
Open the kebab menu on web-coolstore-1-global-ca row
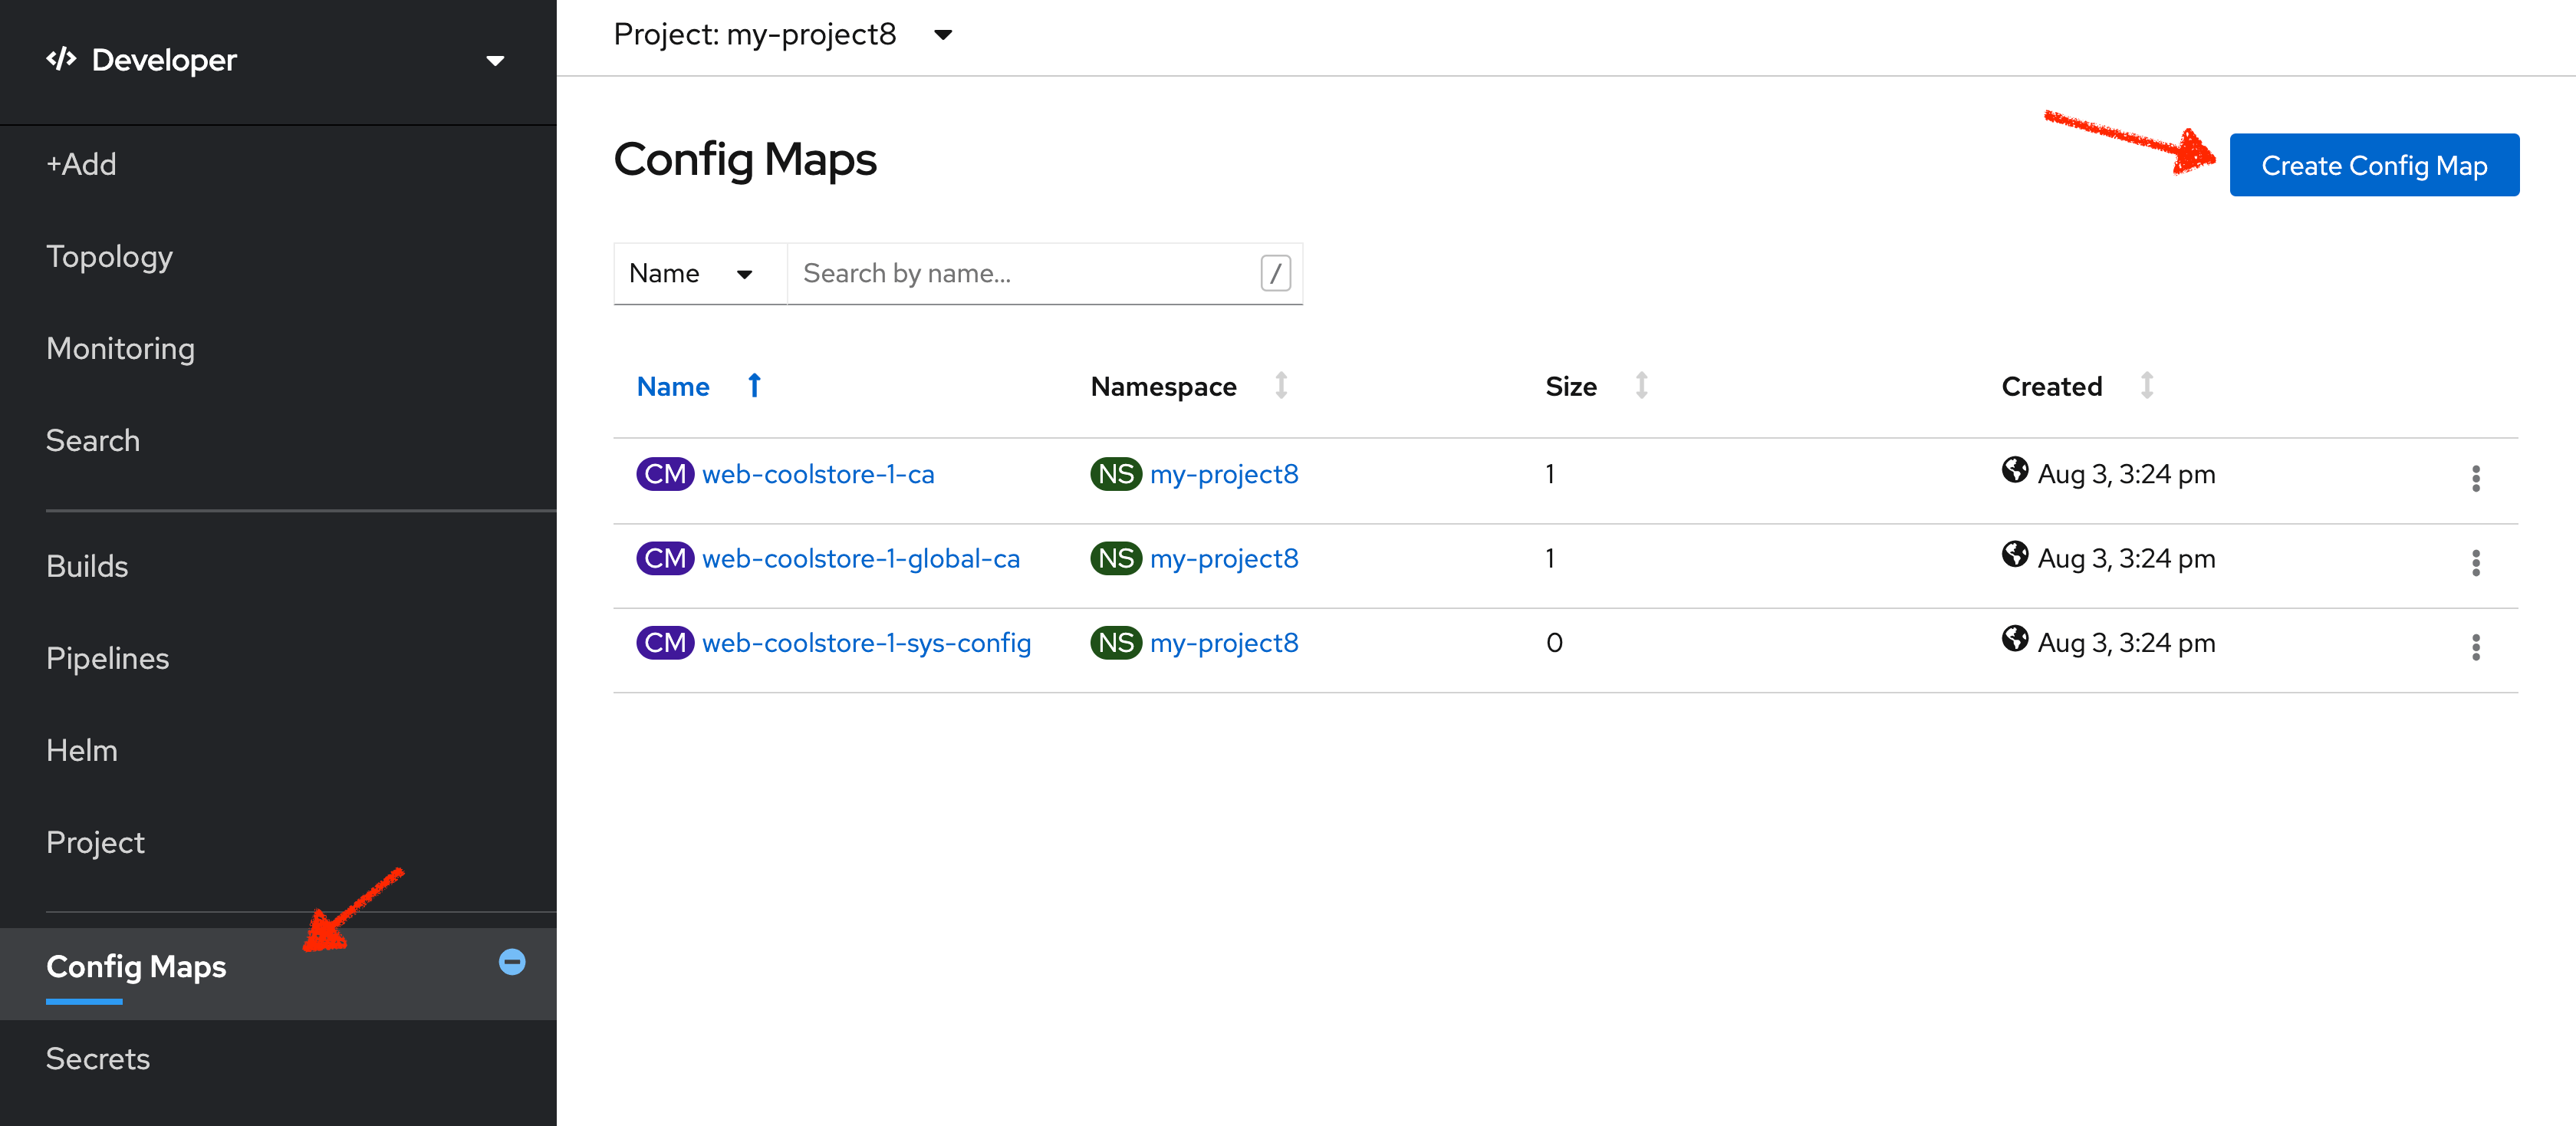[2476, 563]
